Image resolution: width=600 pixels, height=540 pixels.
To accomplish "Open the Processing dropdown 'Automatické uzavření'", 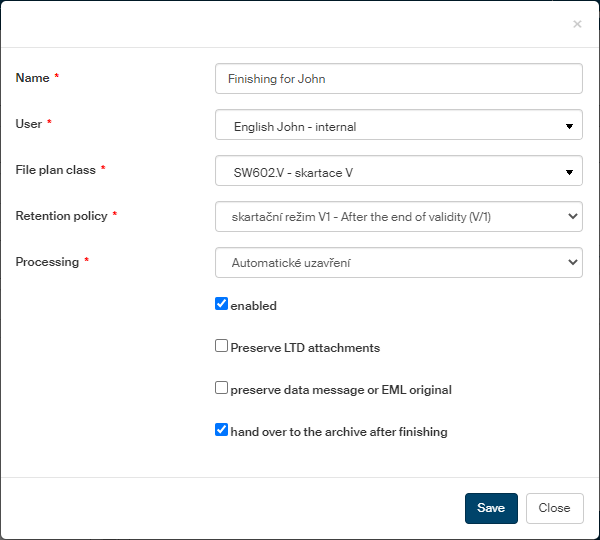I will click(x=390, y=262).
